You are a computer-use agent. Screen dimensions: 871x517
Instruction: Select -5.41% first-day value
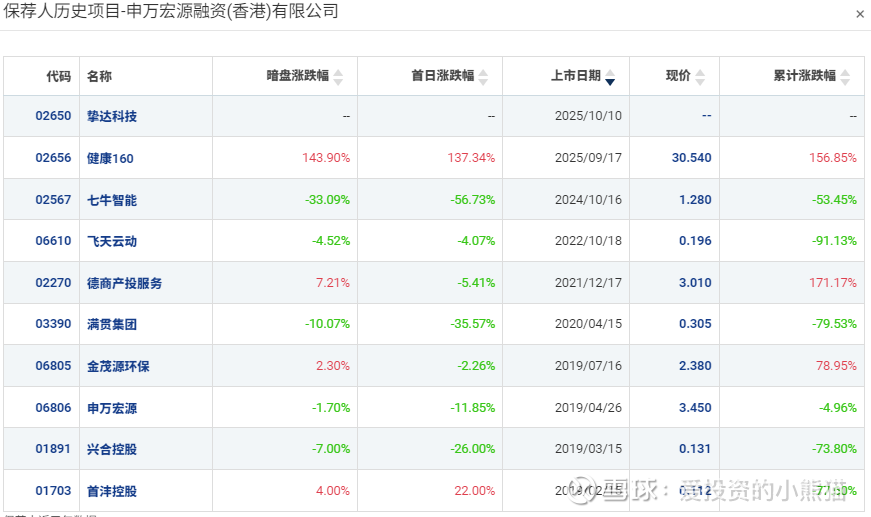(x=476, y=283)
